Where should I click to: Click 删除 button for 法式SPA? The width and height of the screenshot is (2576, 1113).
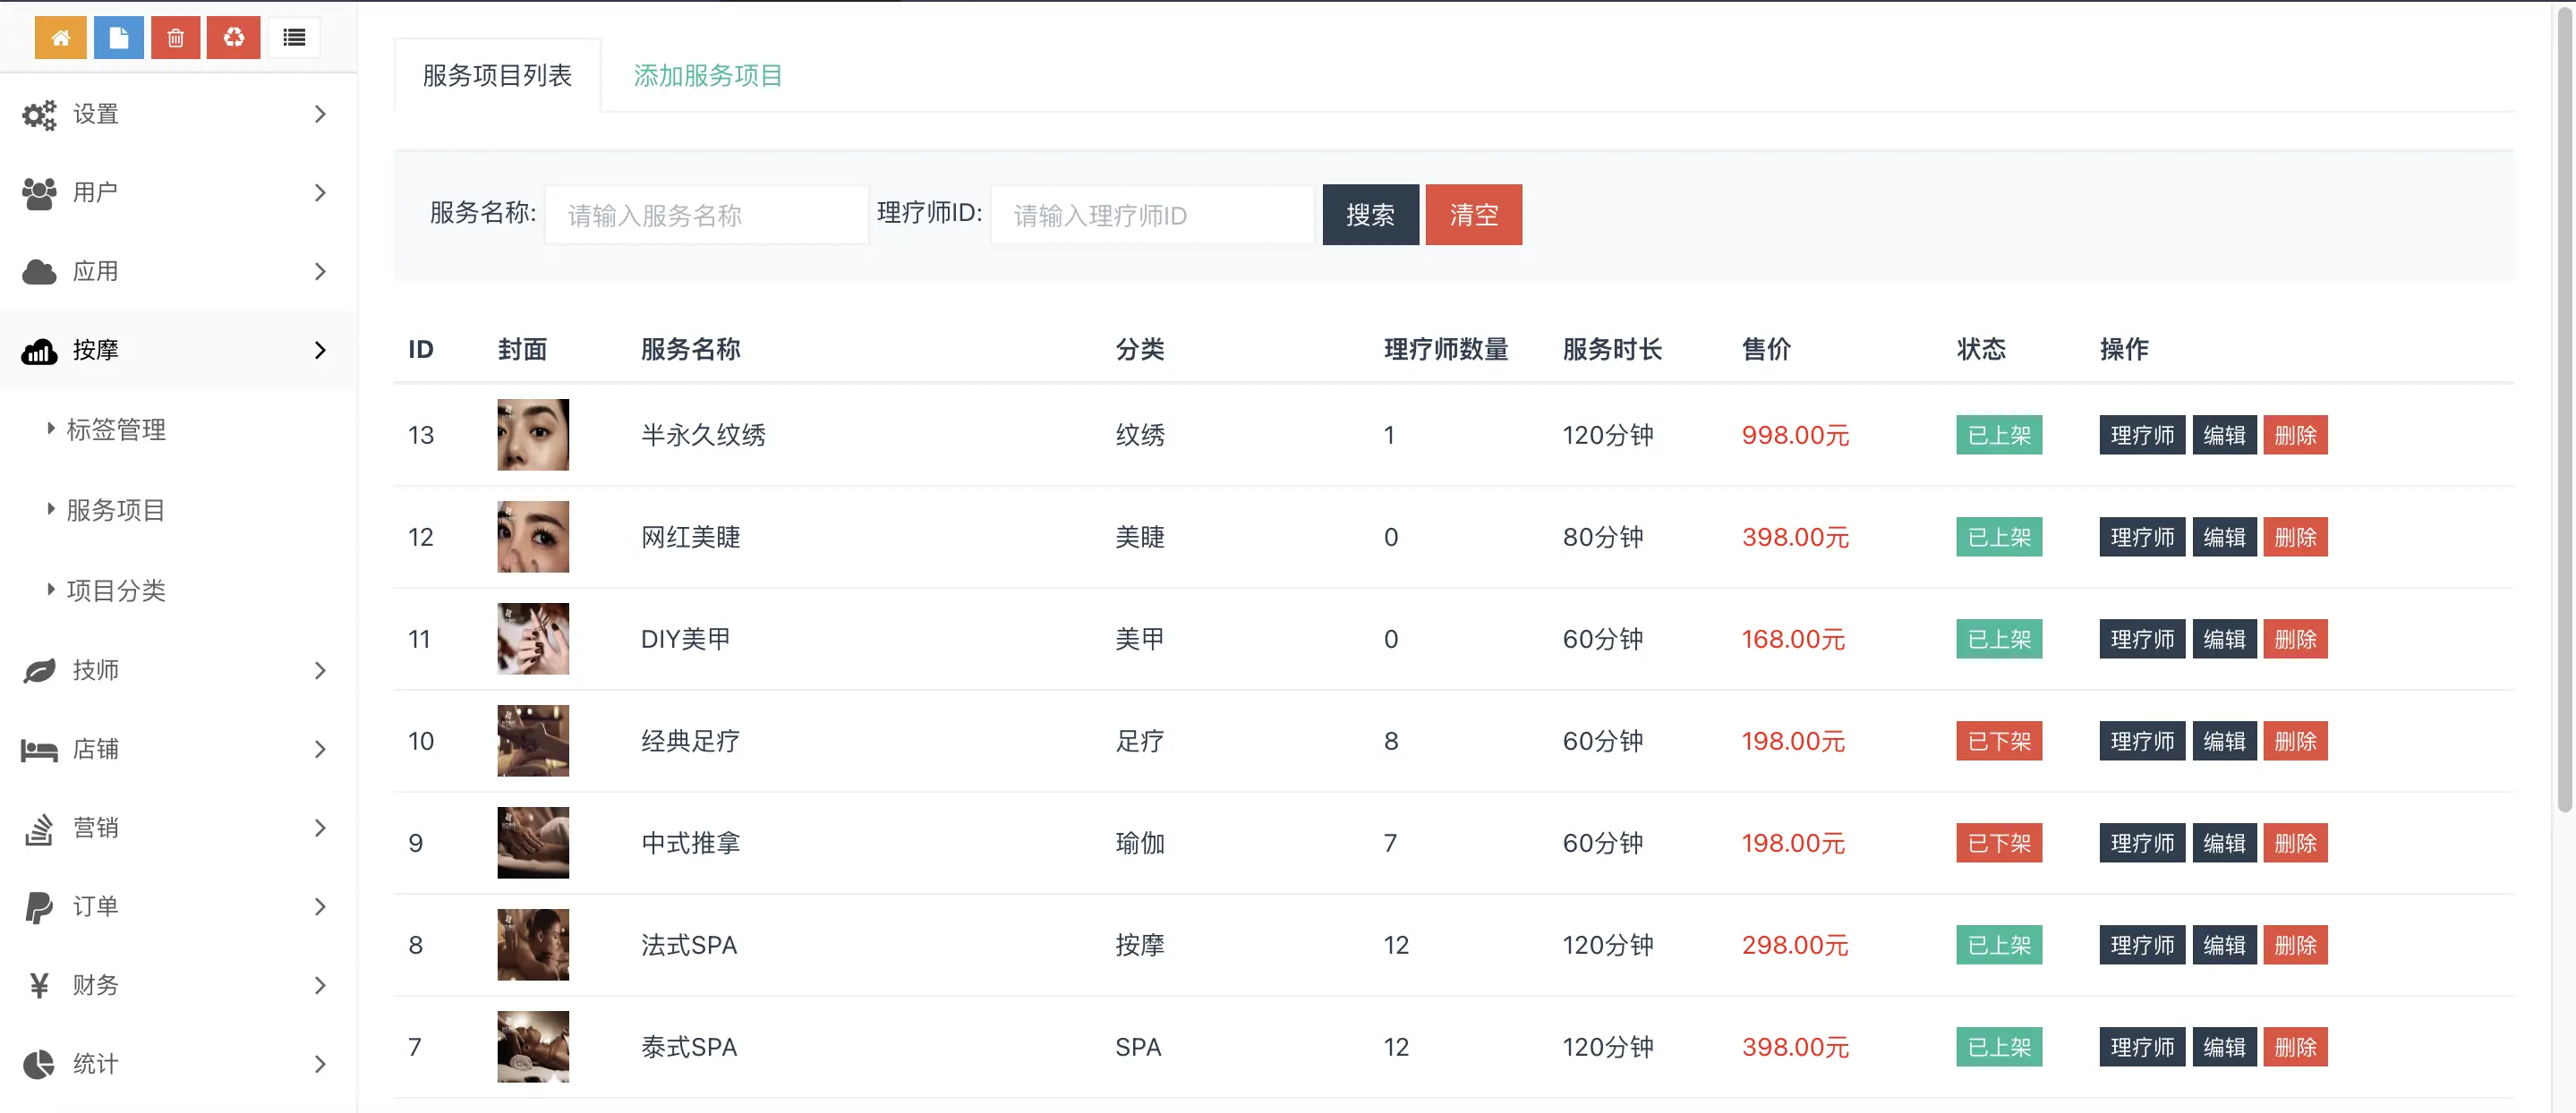tap(2295, 945)
